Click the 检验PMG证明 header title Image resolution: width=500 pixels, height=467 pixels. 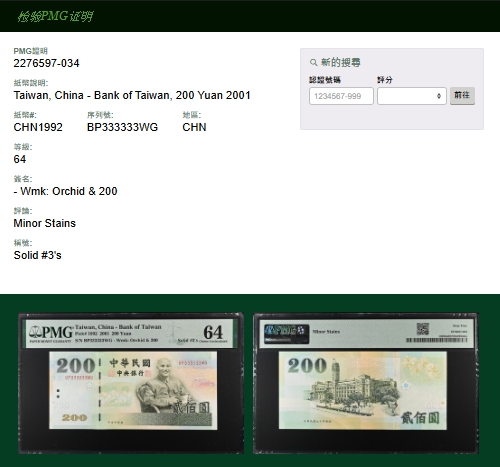tap(55, 16)
